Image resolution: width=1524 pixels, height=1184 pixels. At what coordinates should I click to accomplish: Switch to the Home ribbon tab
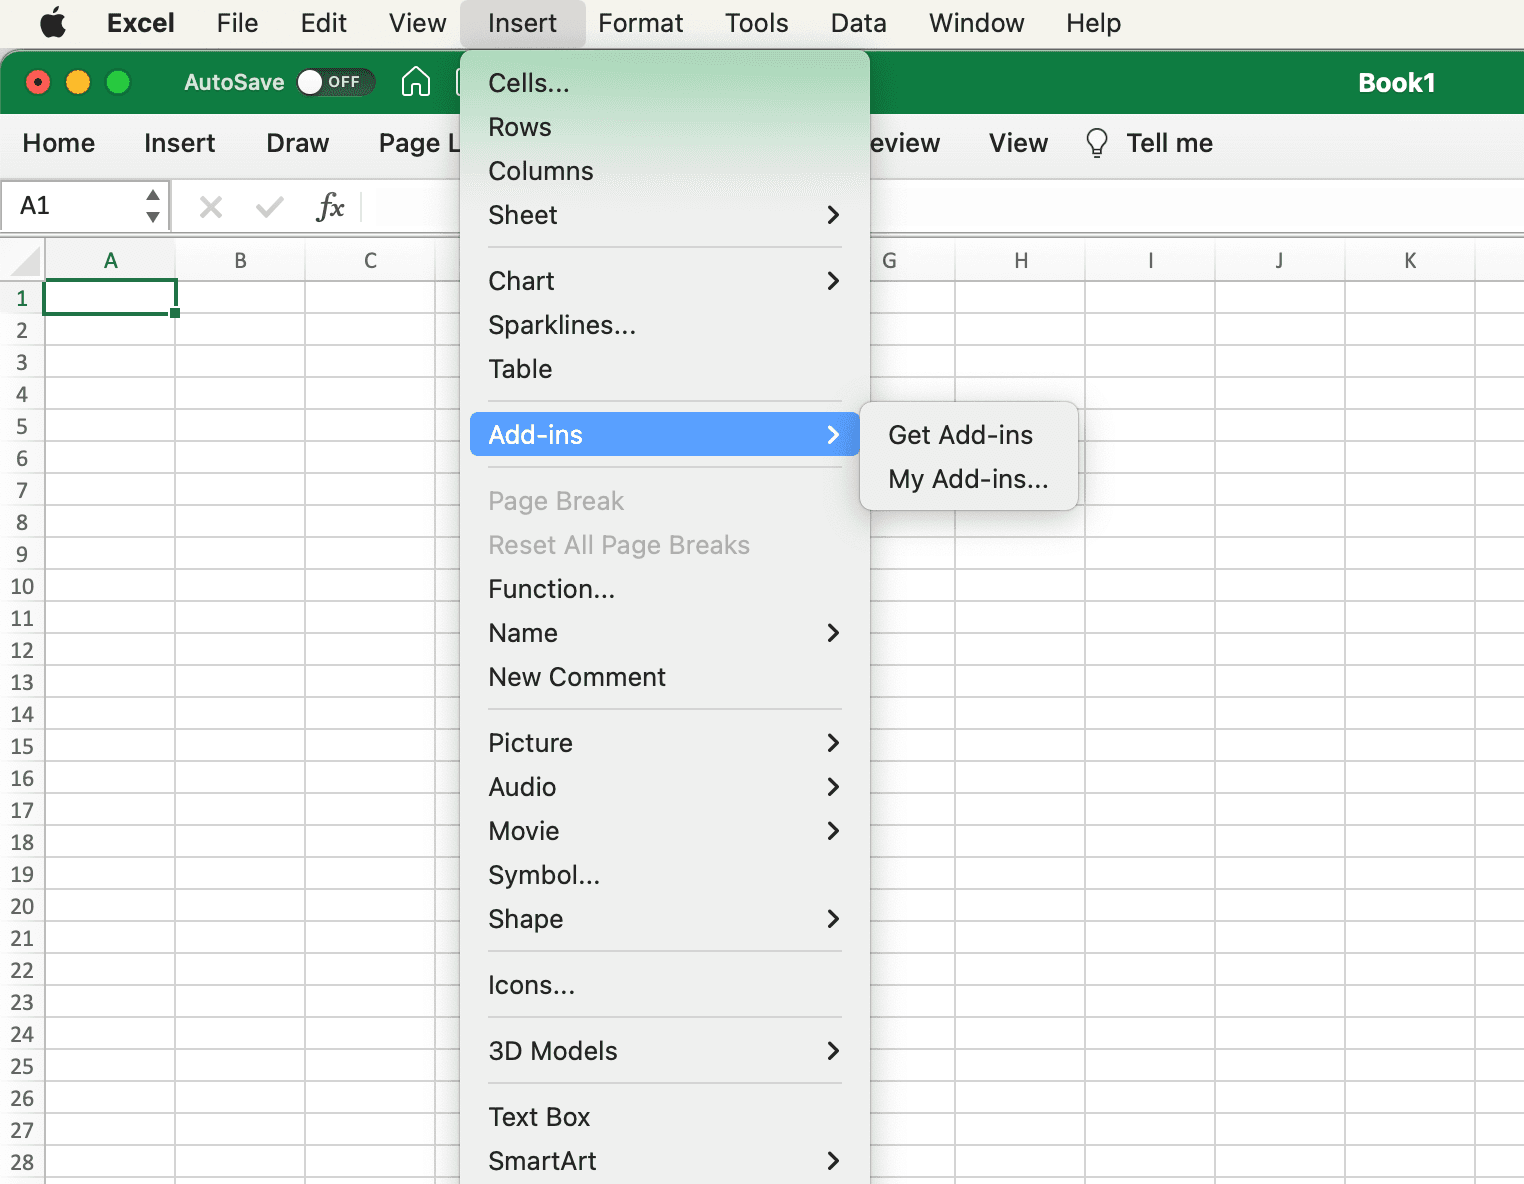tap(59, 143)
